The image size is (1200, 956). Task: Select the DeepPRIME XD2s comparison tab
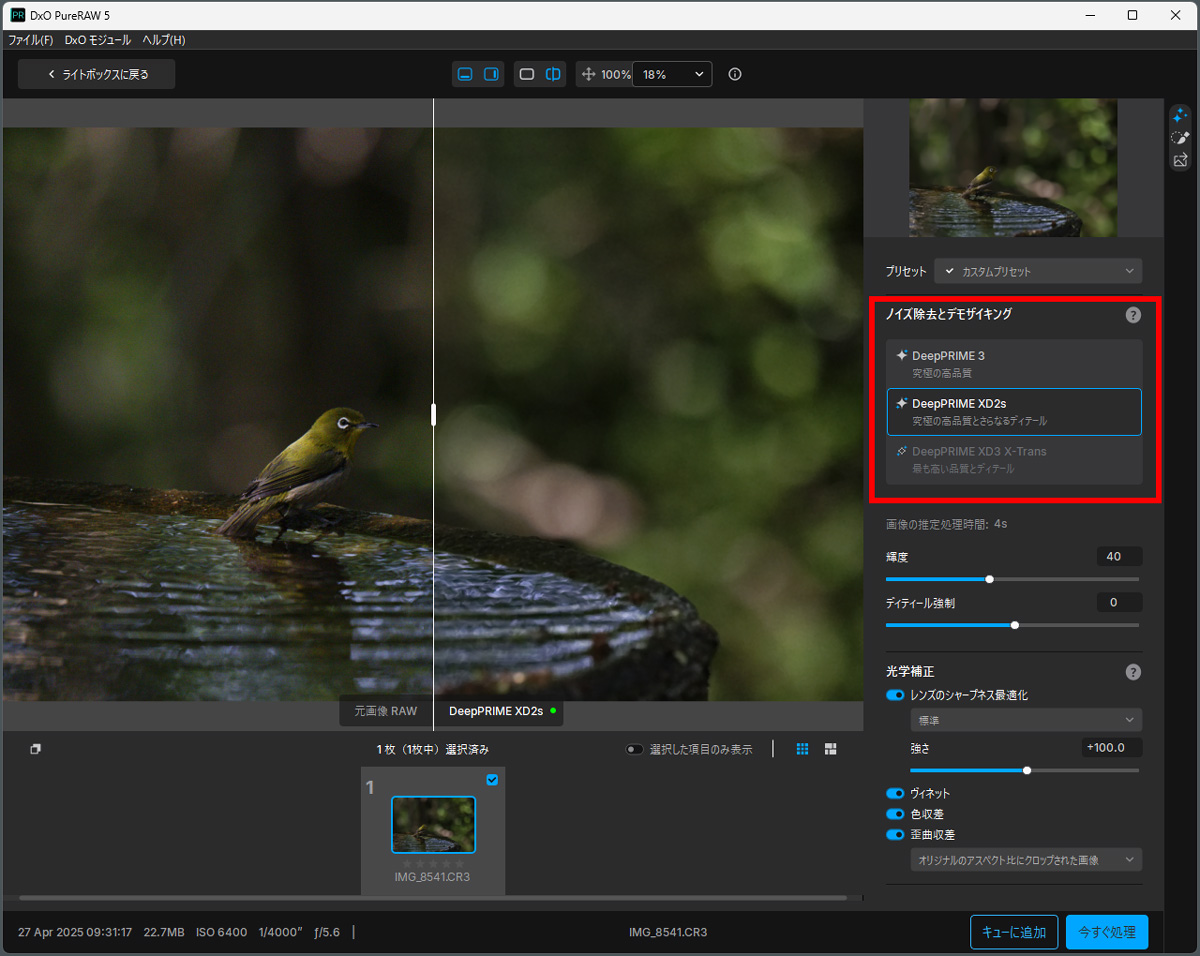(500, 711)
